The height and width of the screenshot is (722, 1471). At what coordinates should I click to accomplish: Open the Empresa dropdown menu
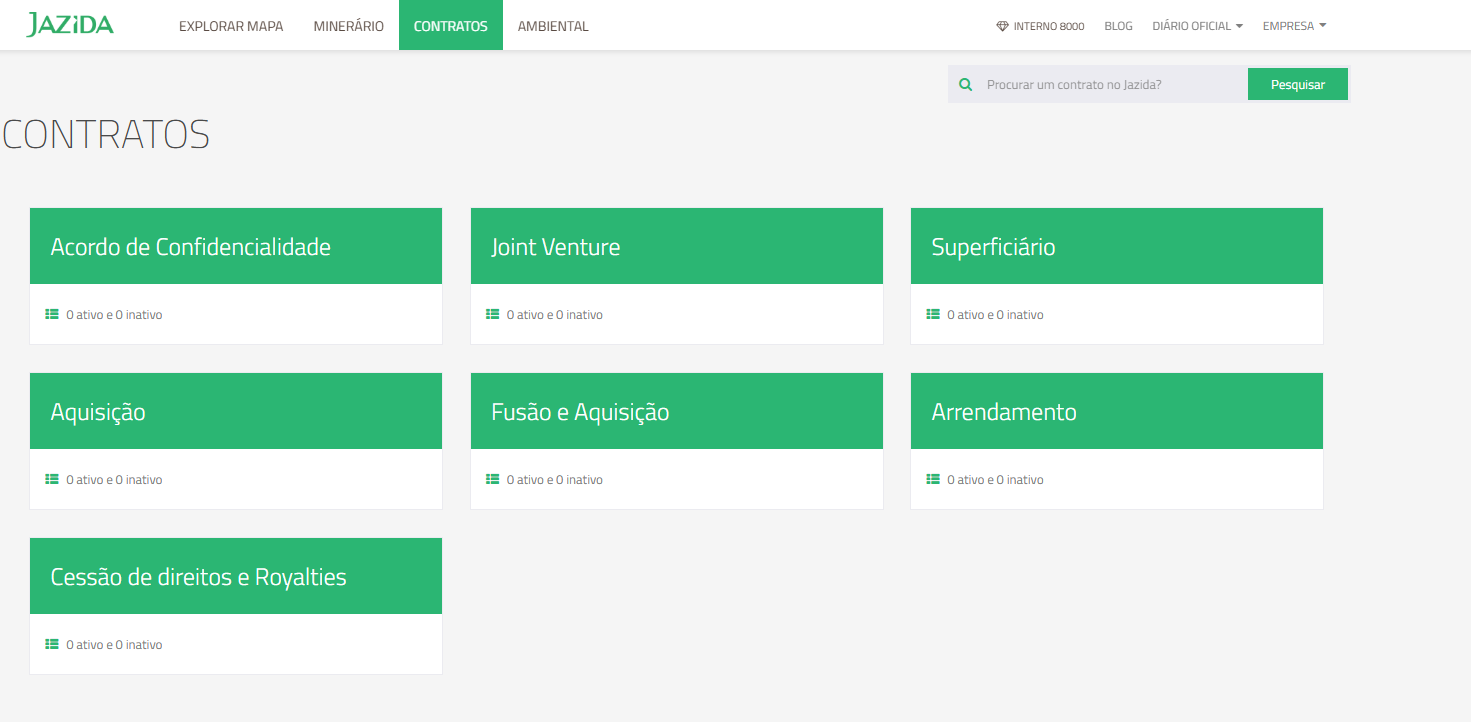(1294, 26)
